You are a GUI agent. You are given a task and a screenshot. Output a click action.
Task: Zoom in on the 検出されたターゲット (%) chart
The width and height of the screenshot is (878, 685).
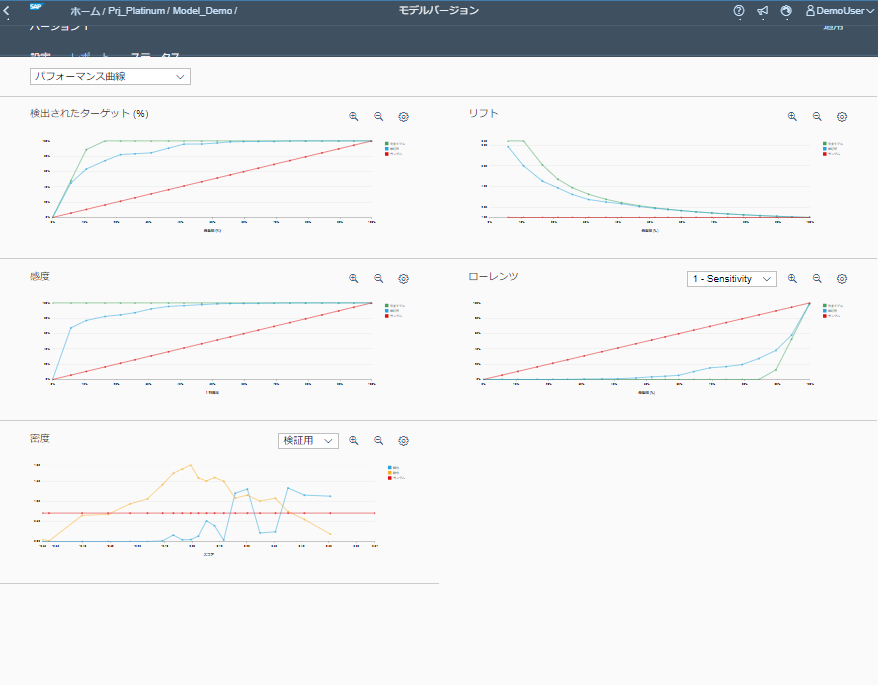(354, 117)
